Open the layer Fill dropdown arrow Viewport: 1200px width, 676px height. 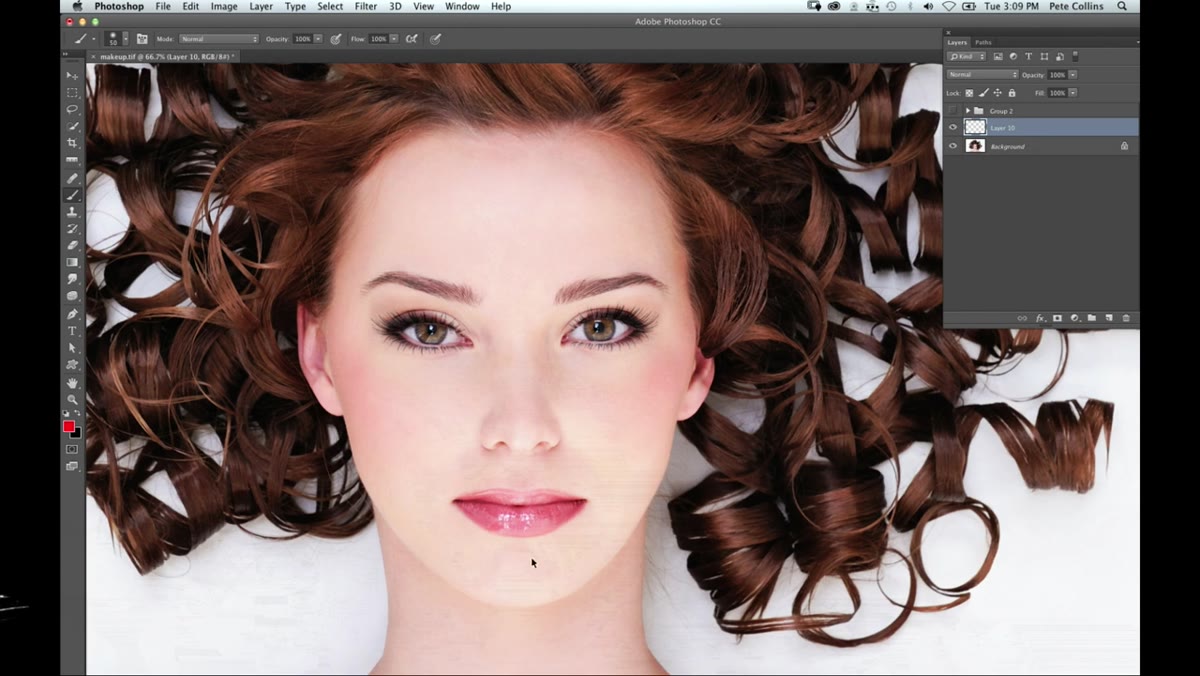(x=1072, y=93)
